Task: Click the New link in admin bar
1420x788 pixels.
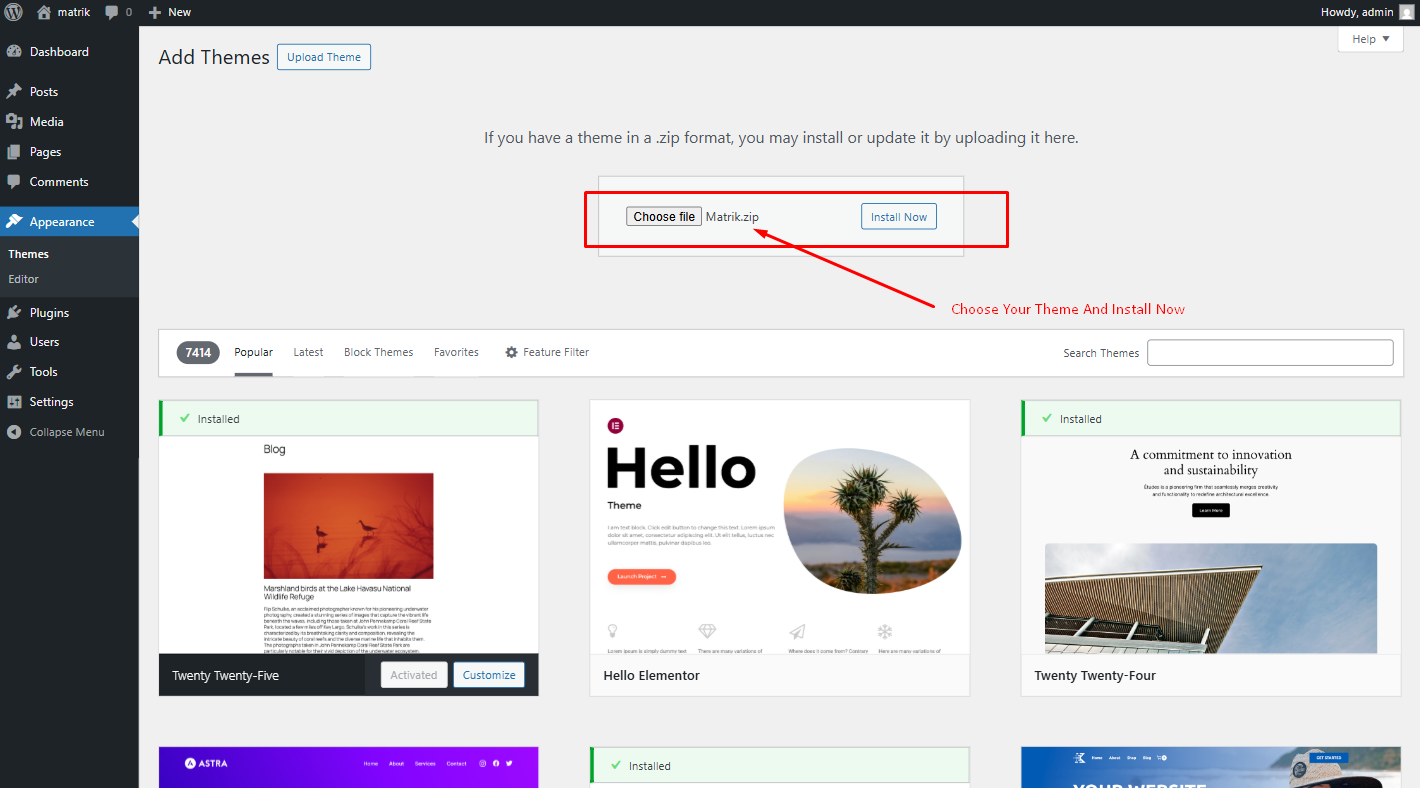Action: (179, 12)
